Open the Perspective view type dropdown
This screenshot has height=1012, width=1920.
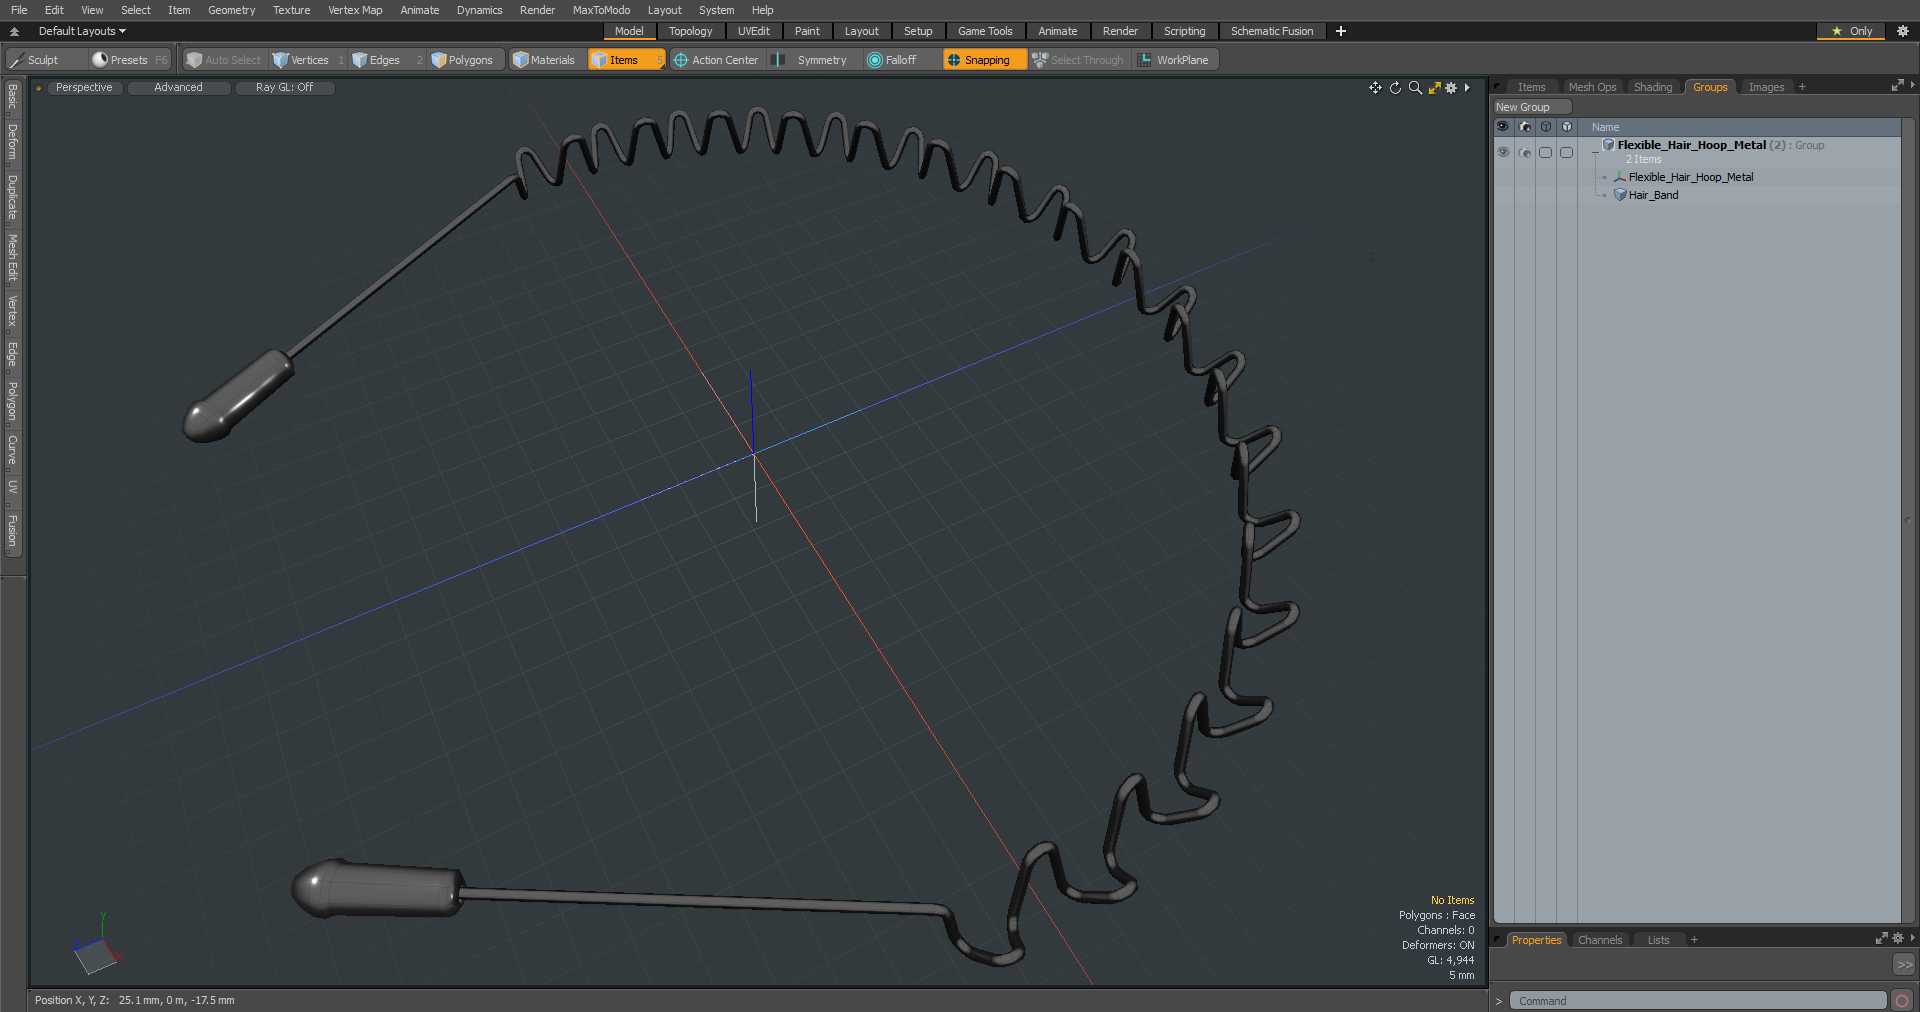pyautogui.click(x=85, y=88)
